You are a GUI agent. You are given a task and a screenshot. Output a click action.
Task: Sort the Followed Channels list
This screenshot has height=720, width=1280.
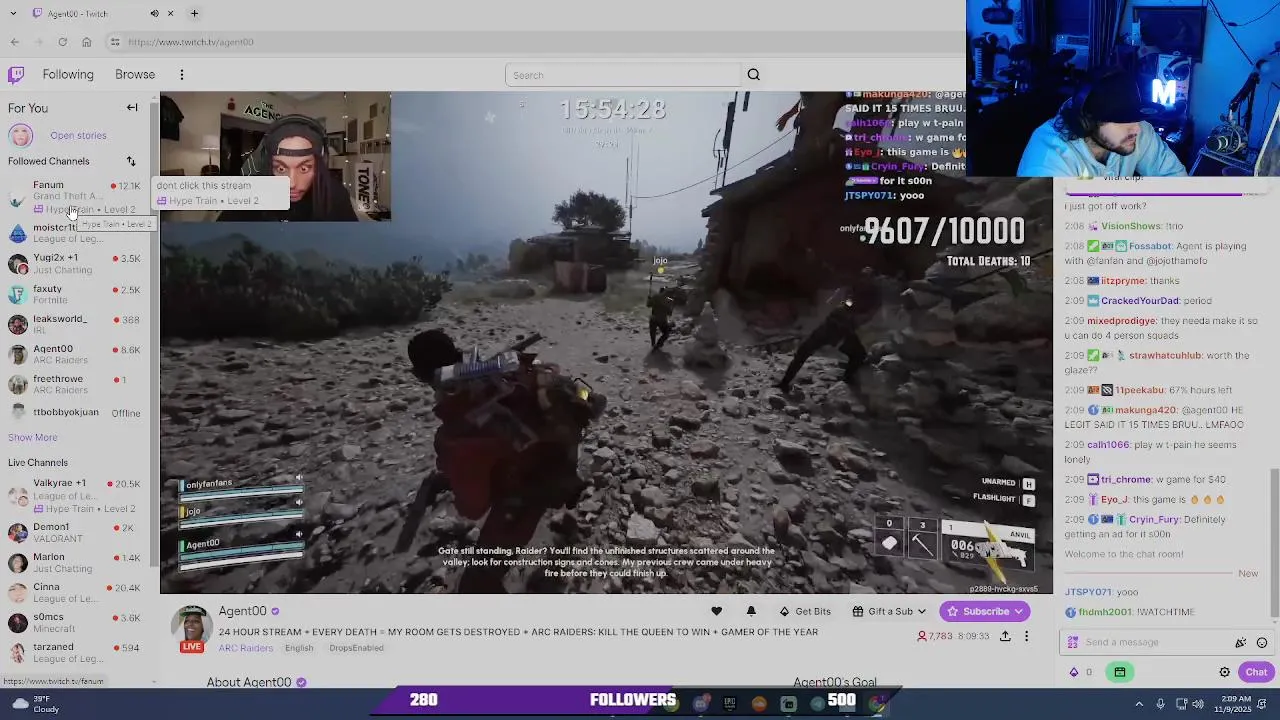[131, 162]
